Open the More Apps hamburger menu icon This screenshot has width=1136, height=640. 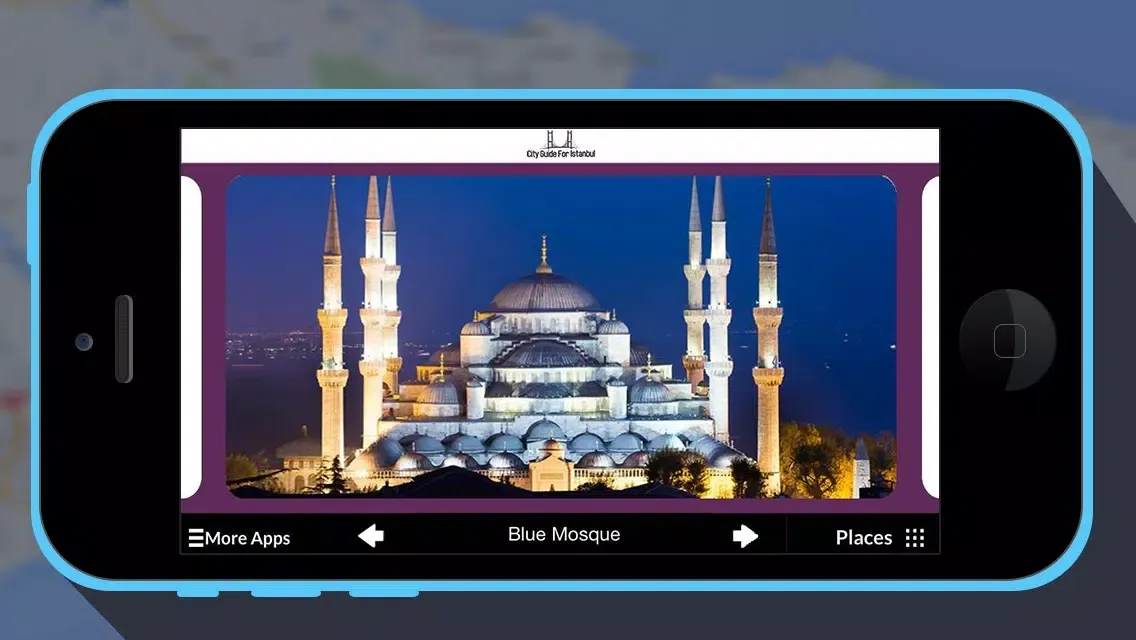point(196,538)
